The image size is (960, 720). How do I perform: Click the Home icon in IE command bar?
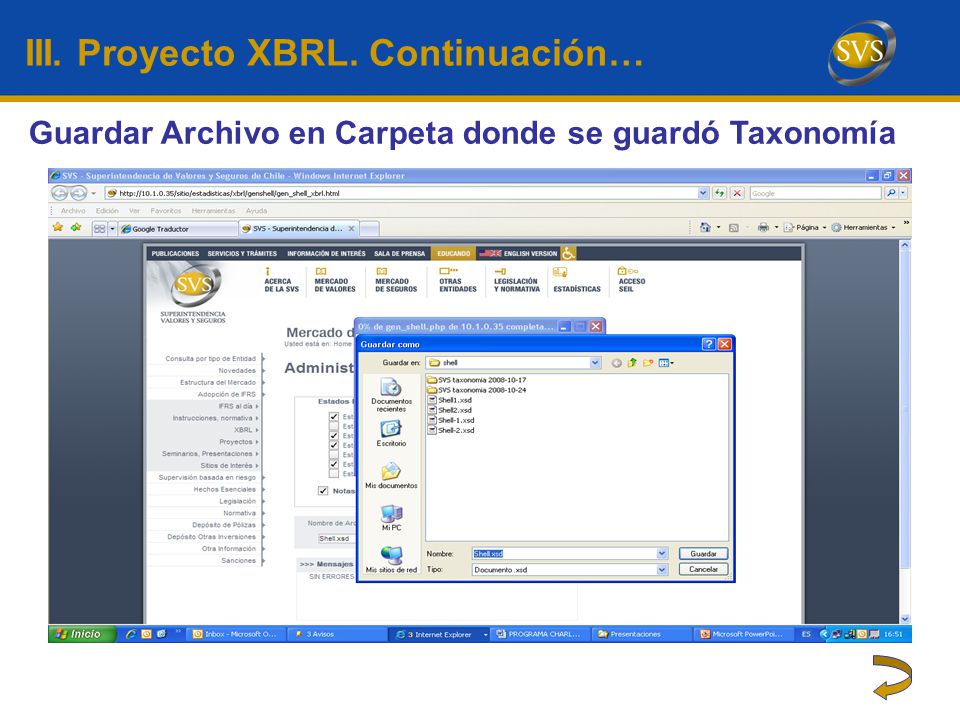[x=705, y=227]
